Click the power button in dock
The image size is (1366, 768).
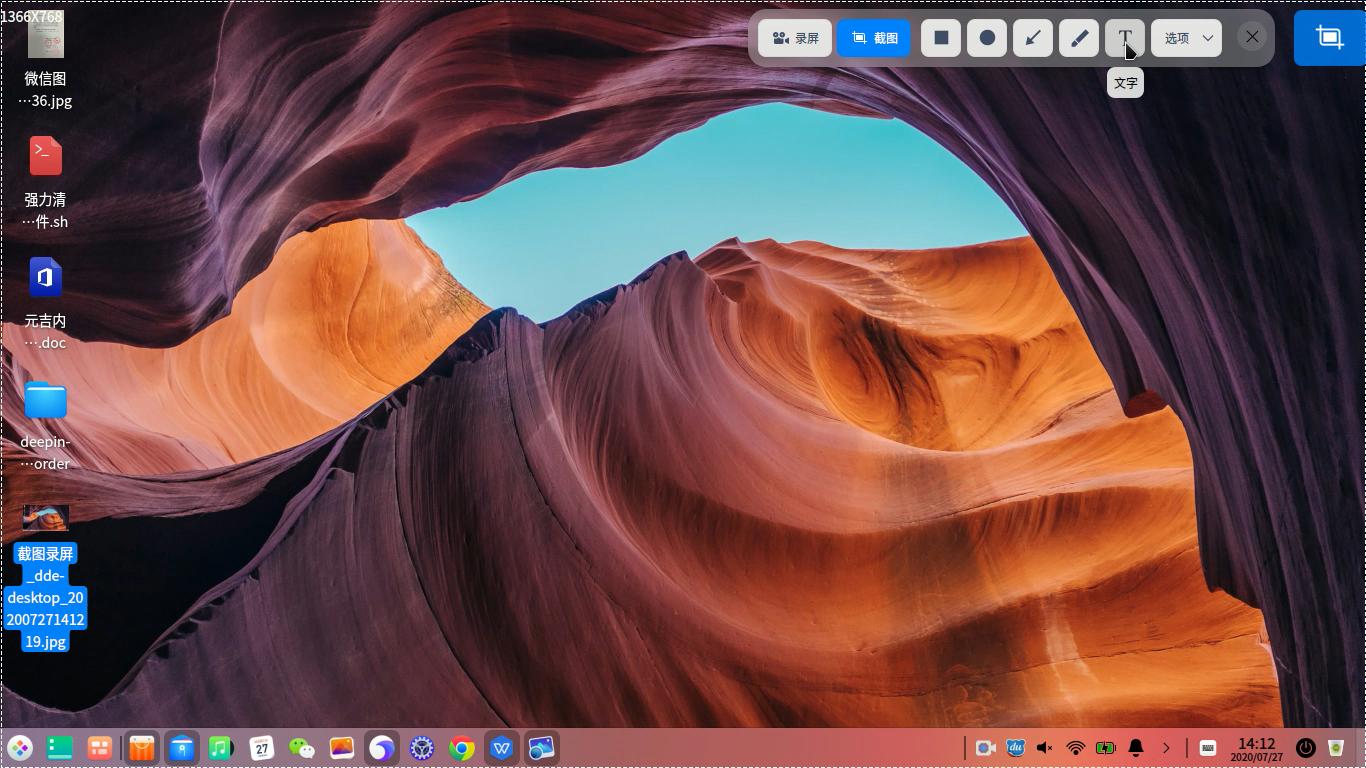1306,748
